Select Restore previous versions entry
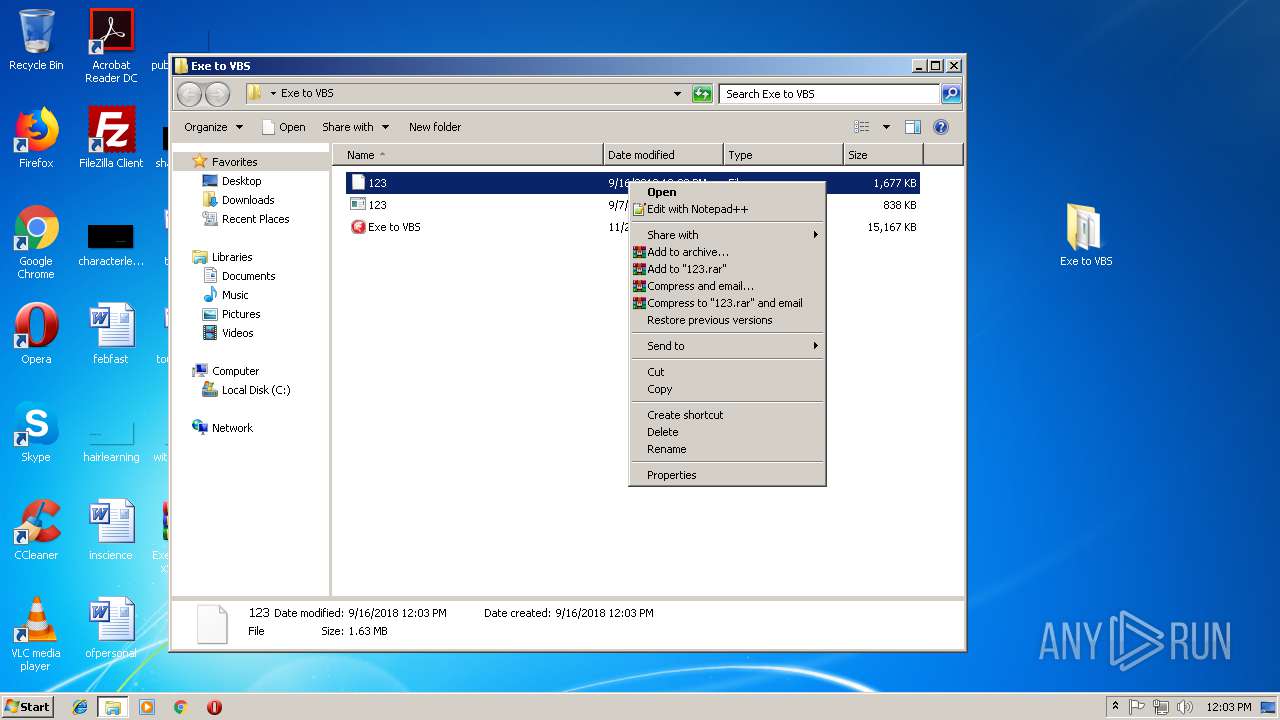 pyautogui.click(x=727, y=320)
